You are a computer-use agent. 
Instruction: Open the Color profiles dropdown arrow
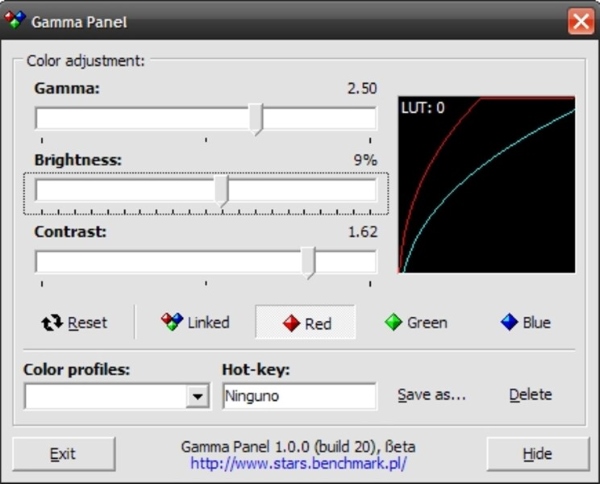tap(197, 396)
